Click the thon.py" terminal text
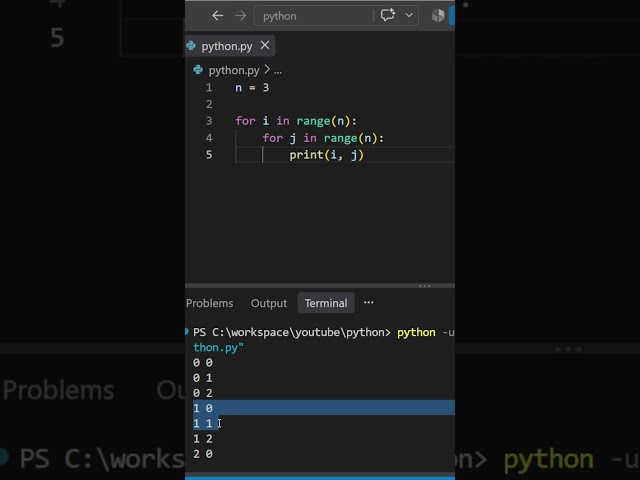 tap(218, 347)
